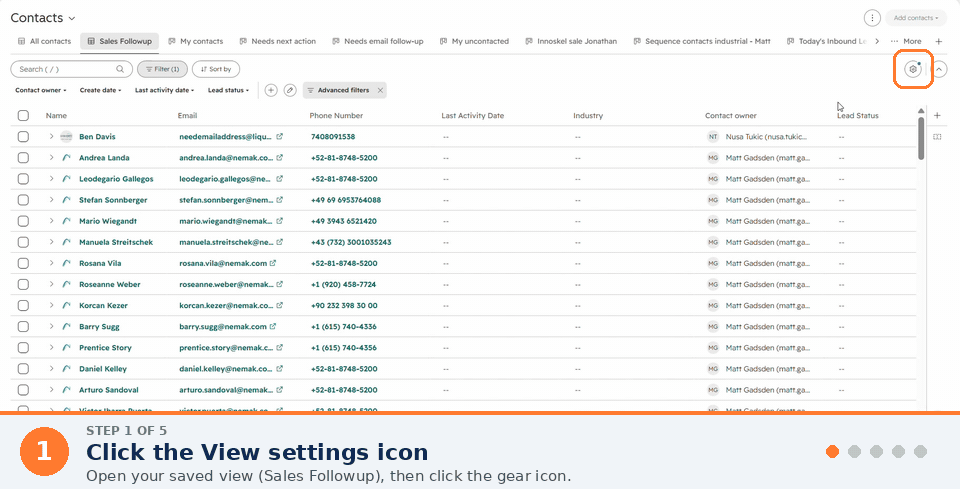960x489 pixels.
Task: Click the View settings gear icon
Action: (913, 69)
